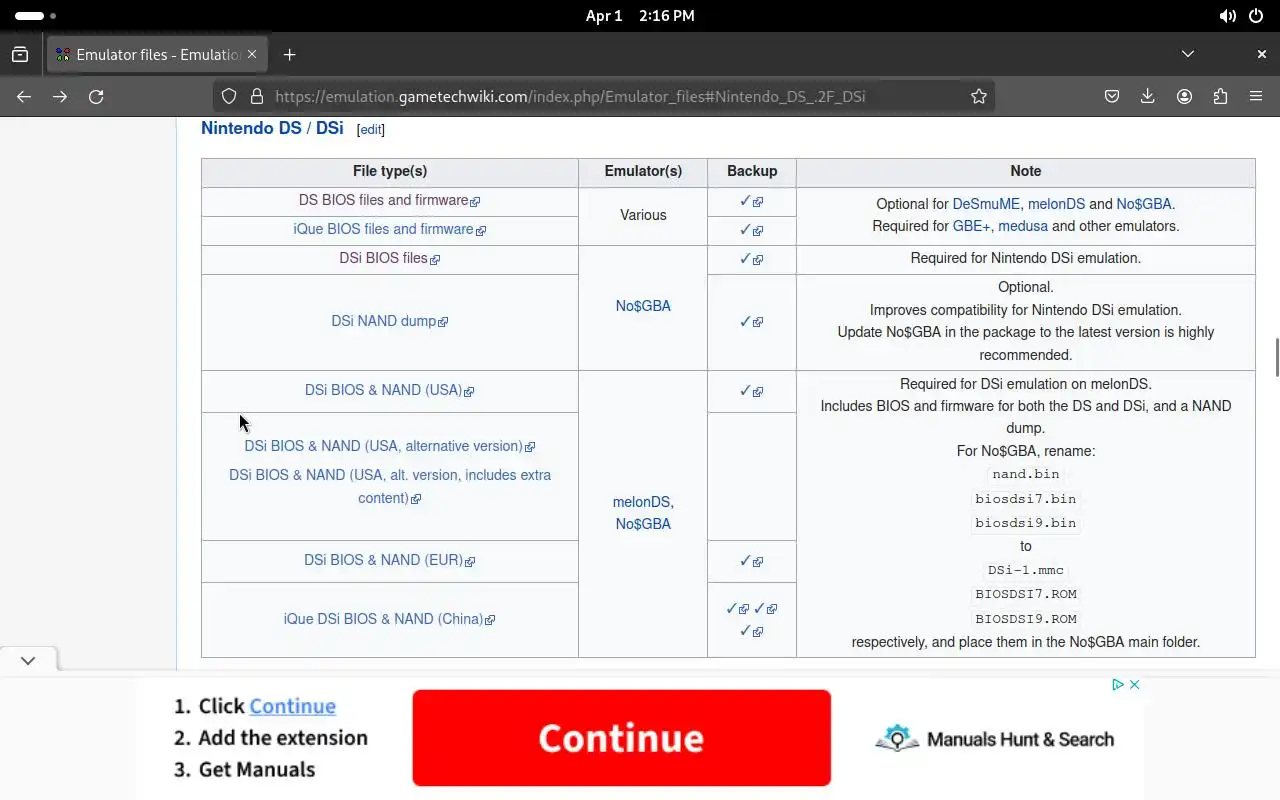Screen dimensions: 1280x800
Task: Click the Various cell in Emulator(s) column
Action: pyautogui.click(x=643, y=215)
